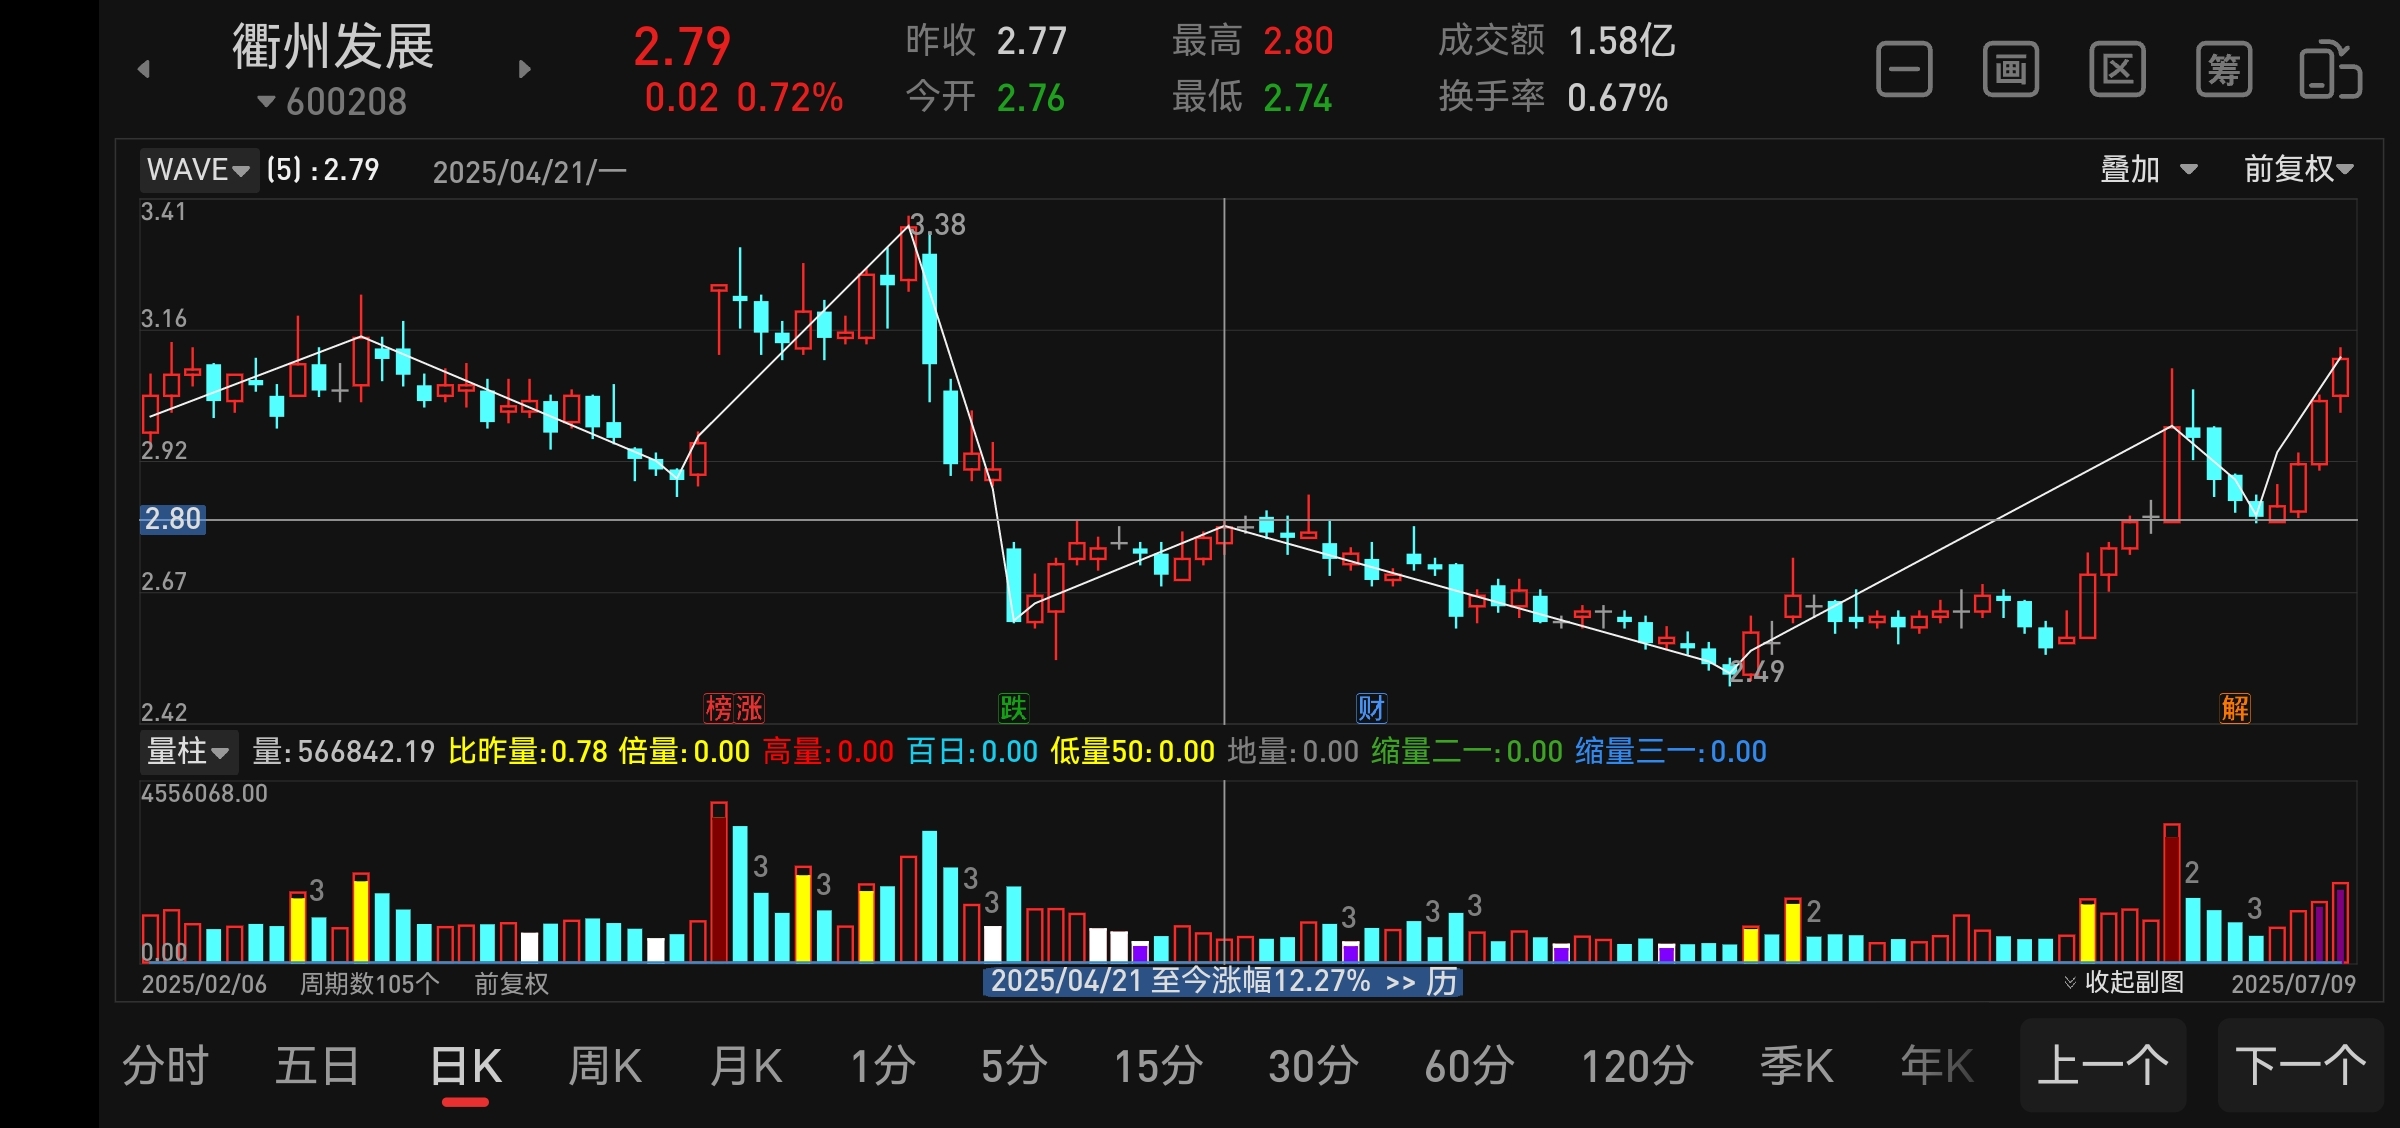Screen dimensions: 2400x1128
Task: Click the 周期数105个 label
Action: pyautogui.click(x=370, y=983)
